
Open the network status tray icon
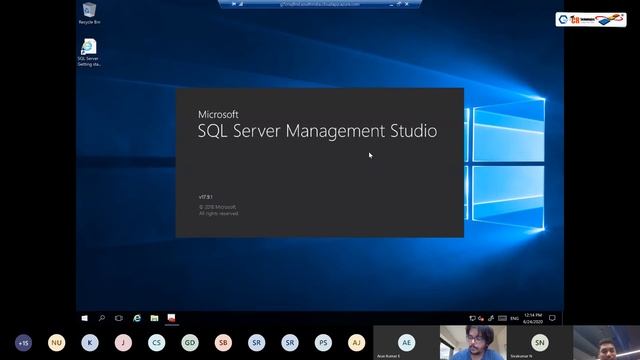[472, 318]
